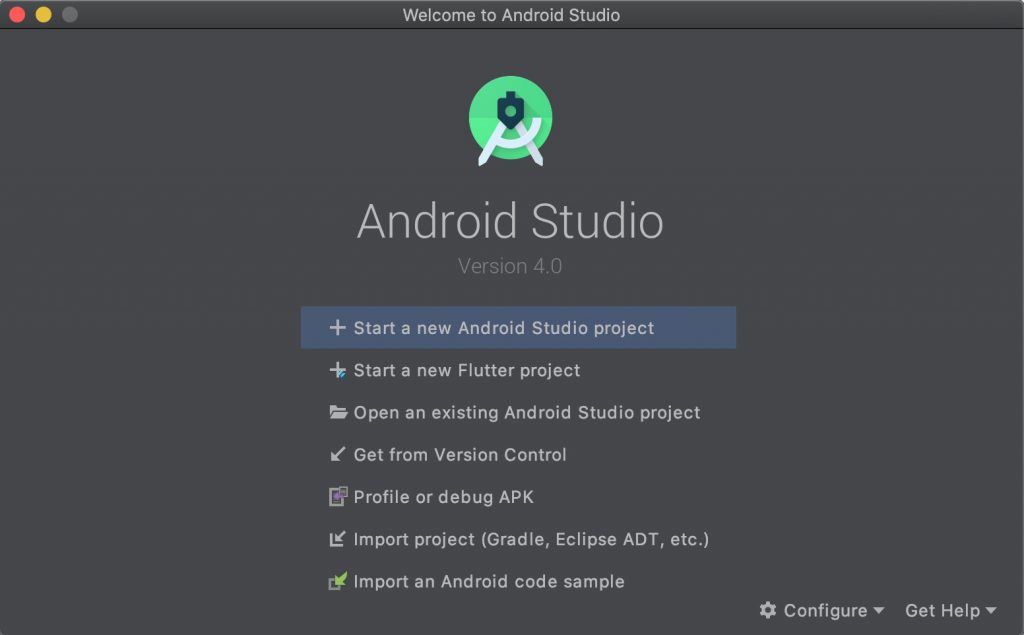The width and height of the screenshot is (1024, 635).
Task: Click the open folder icon
Action: (338, 412)
